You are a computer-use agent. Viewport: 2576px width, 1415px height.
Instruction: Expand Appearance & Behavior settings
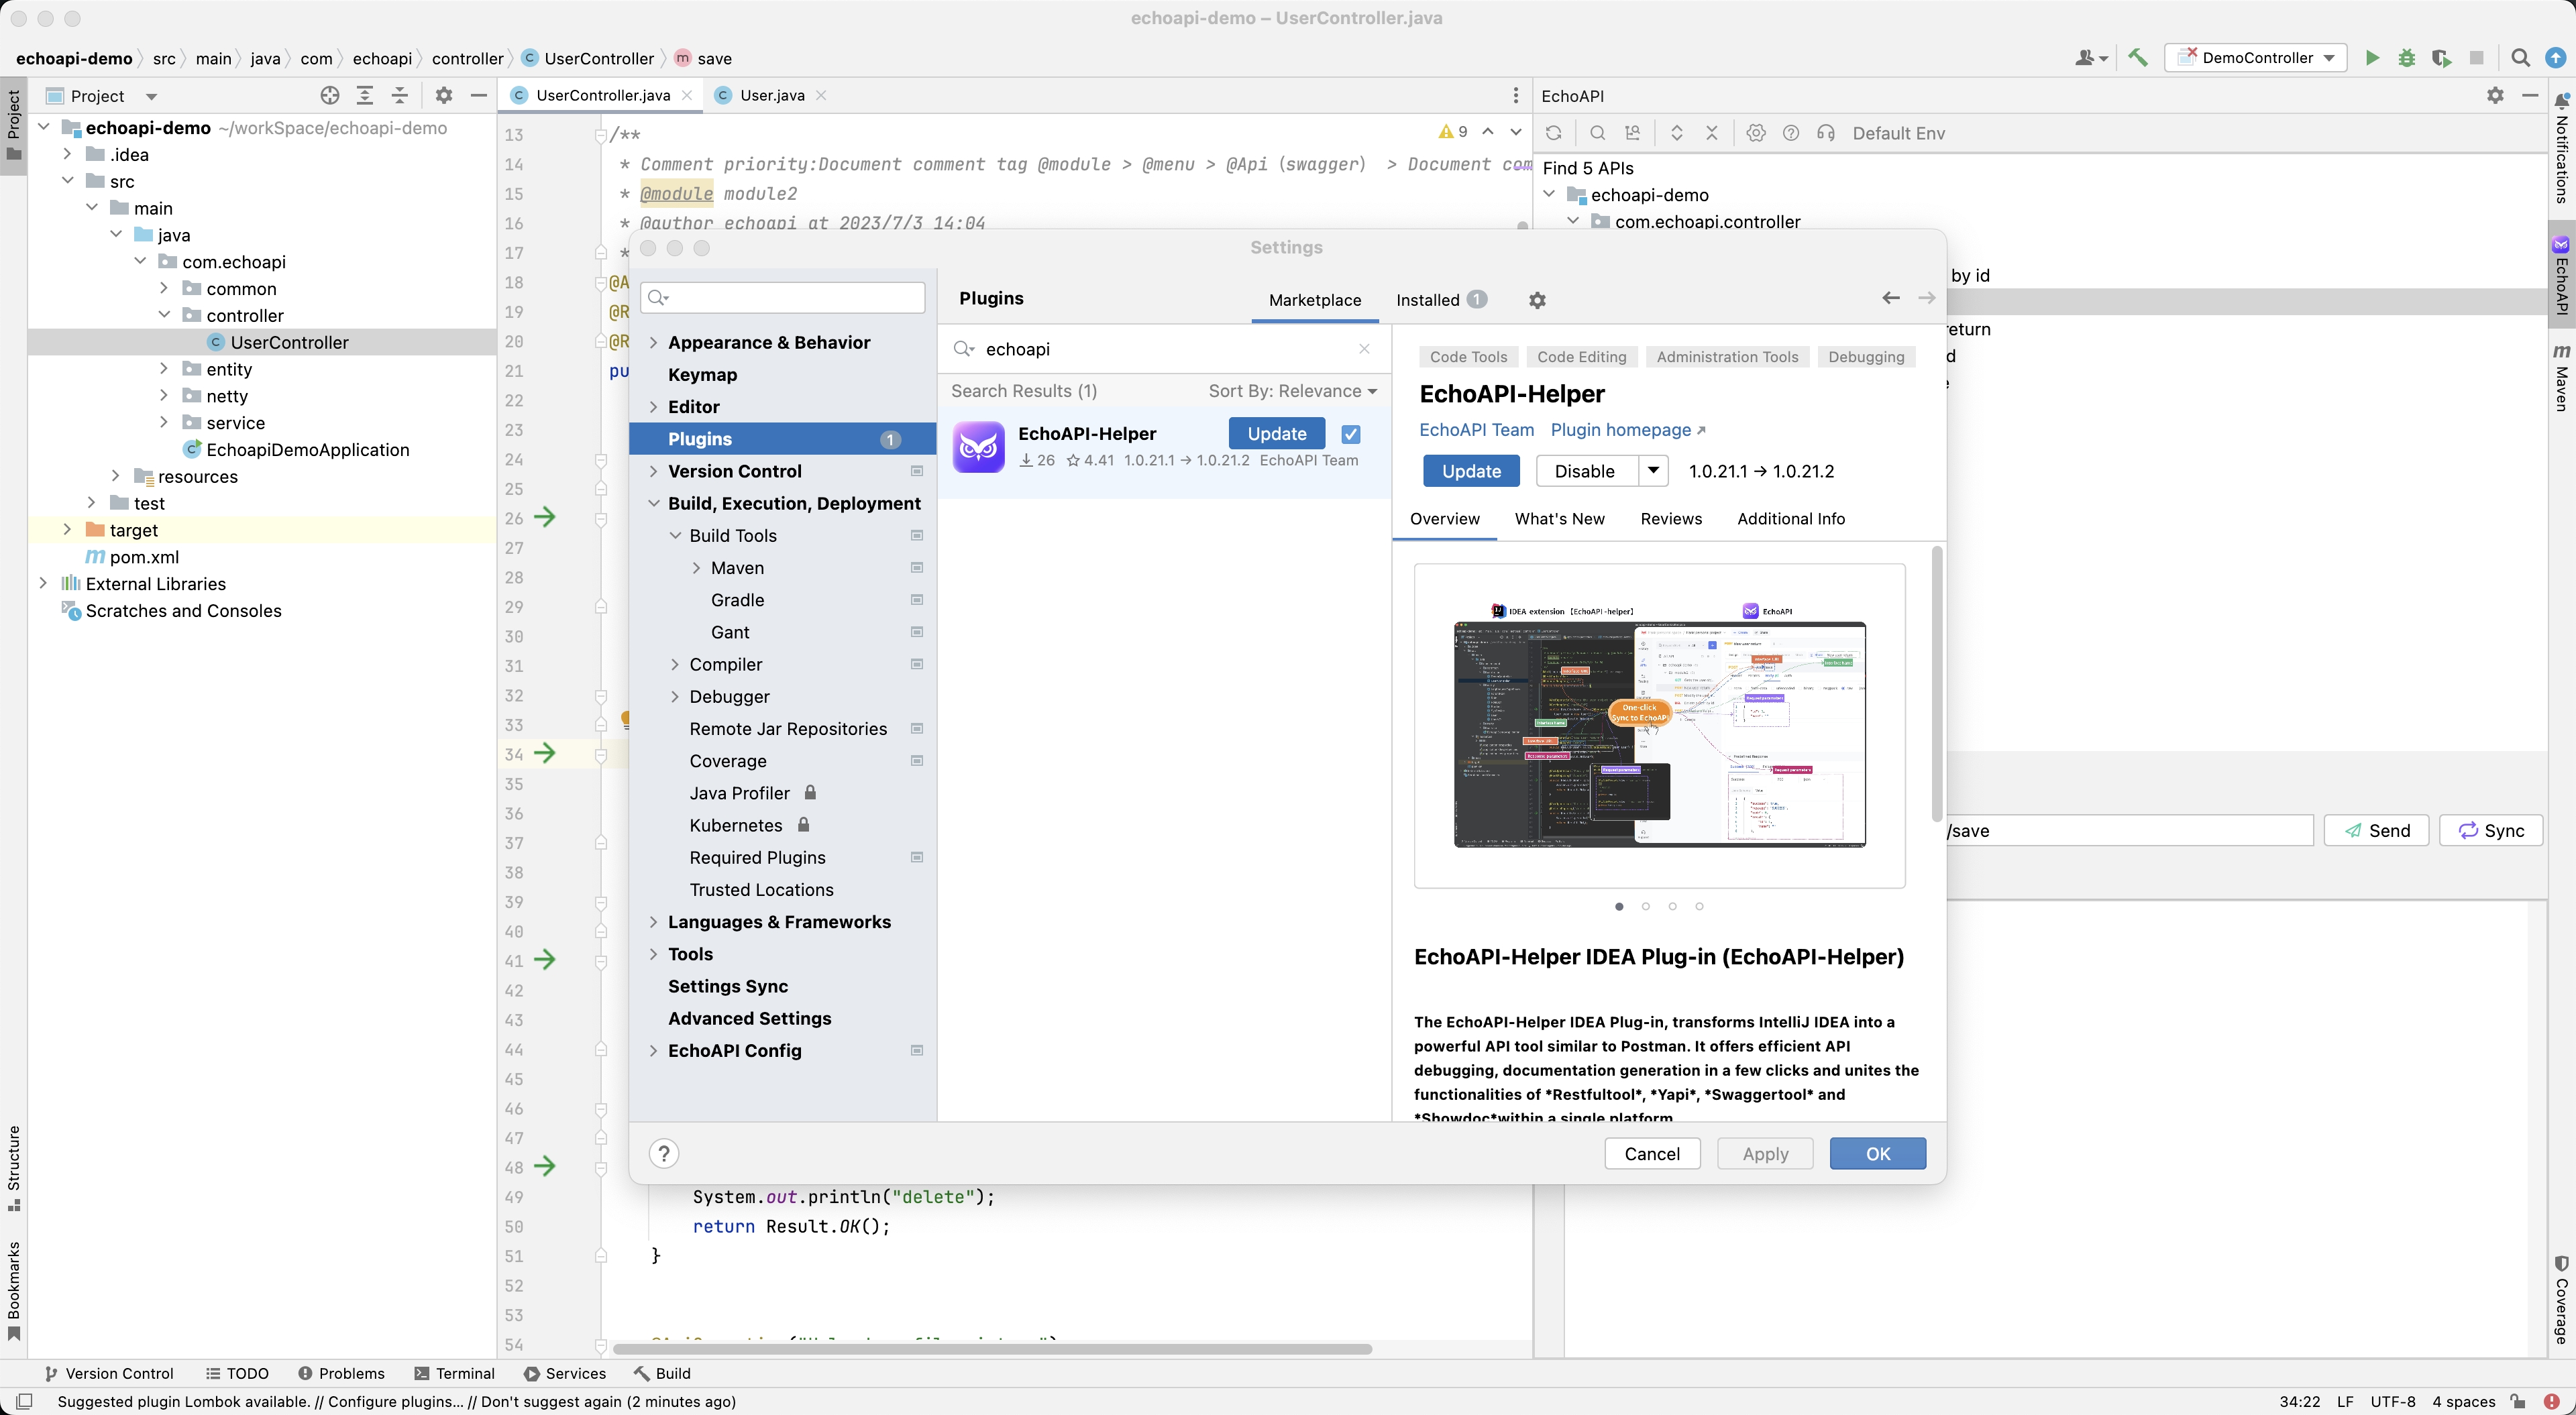click(653, 342)
